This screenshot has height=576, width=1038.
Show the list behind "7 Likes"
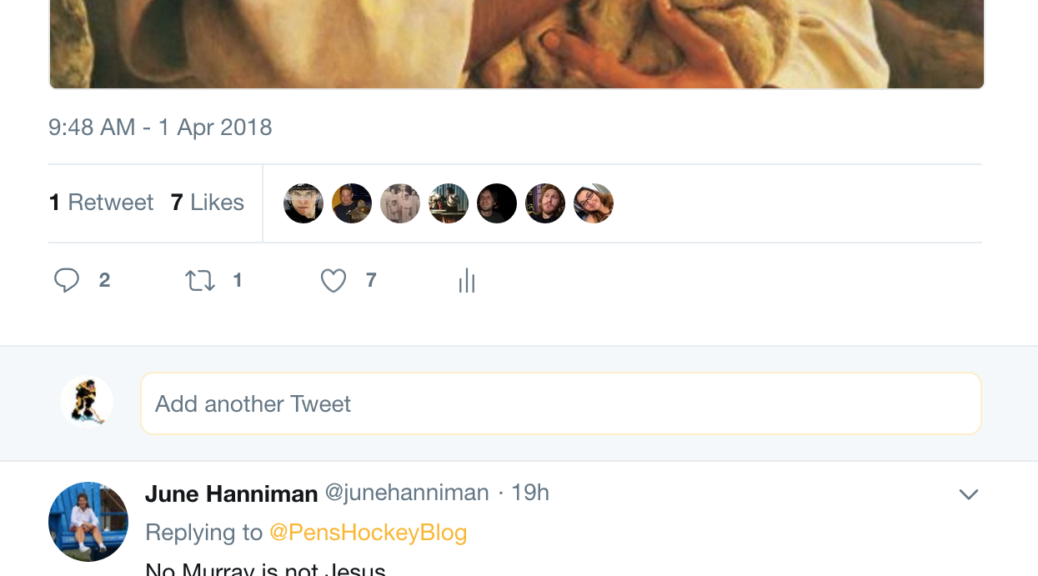[x=207, y=203]
